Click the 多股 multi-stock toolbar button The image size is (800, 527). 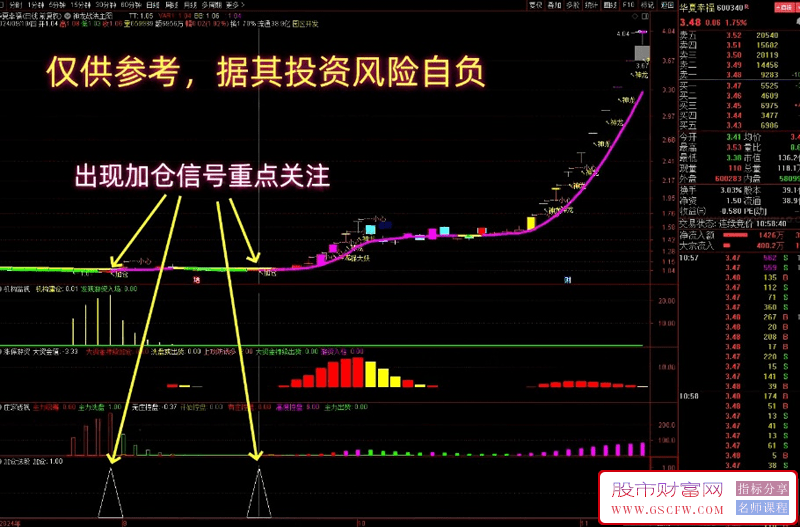(x=573, y=5)
